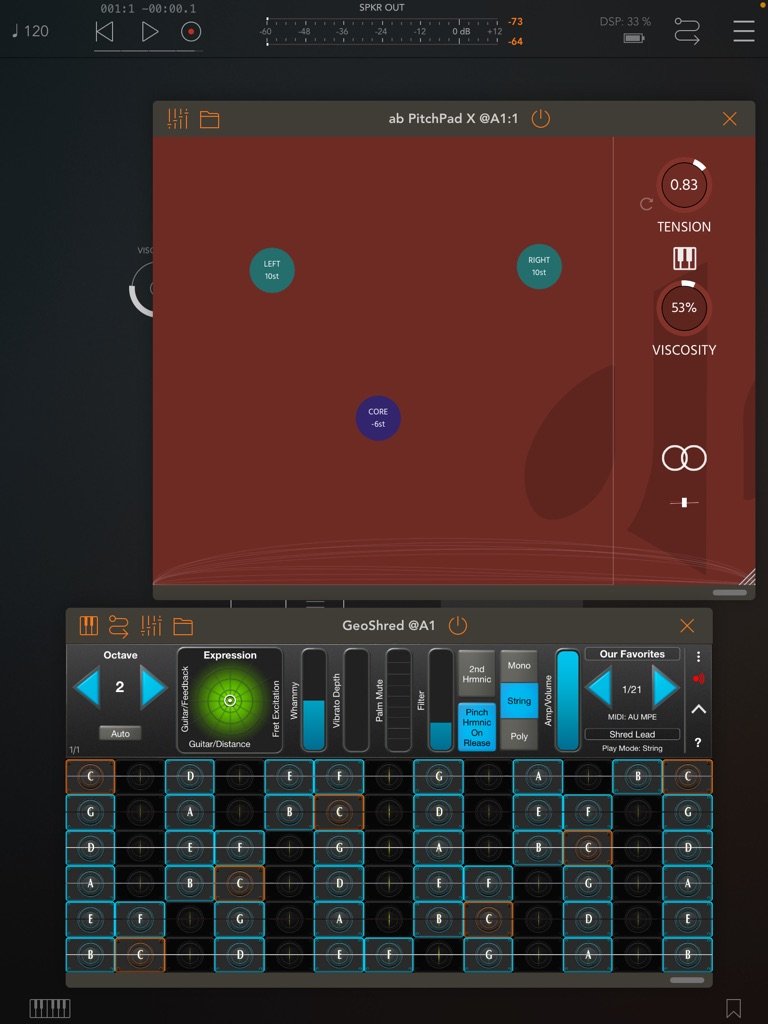Toggle PitchPad X power button

click(541, 119)
